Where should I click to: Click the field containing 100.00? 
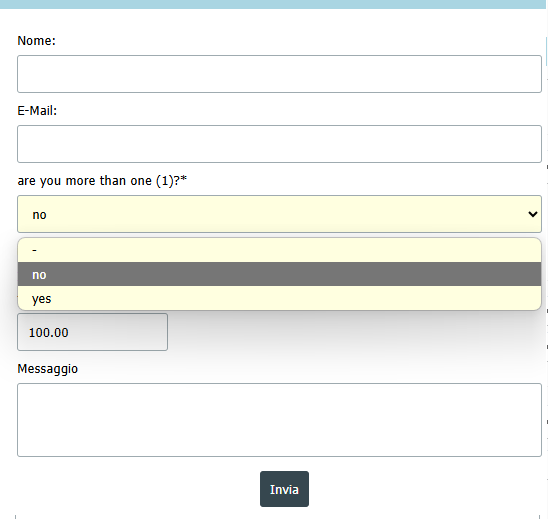click(92, 332)
